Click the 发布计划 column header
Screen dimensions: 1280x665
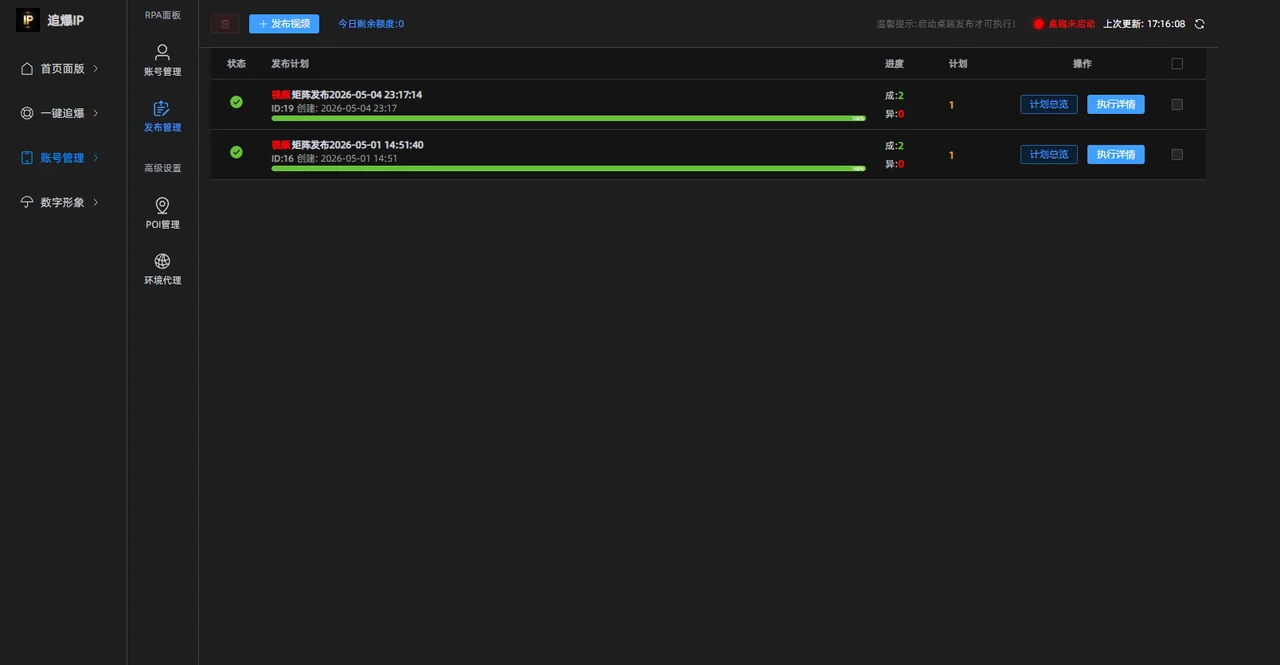[290, 64]
